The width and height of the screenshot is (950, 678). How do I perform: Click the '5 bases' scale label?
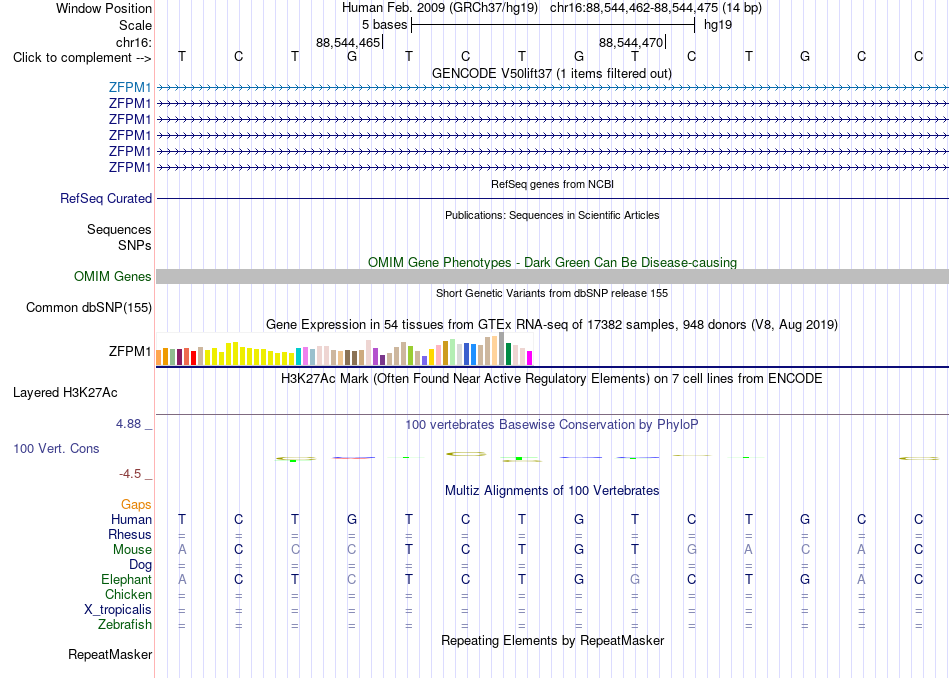[x=384, y=25]
